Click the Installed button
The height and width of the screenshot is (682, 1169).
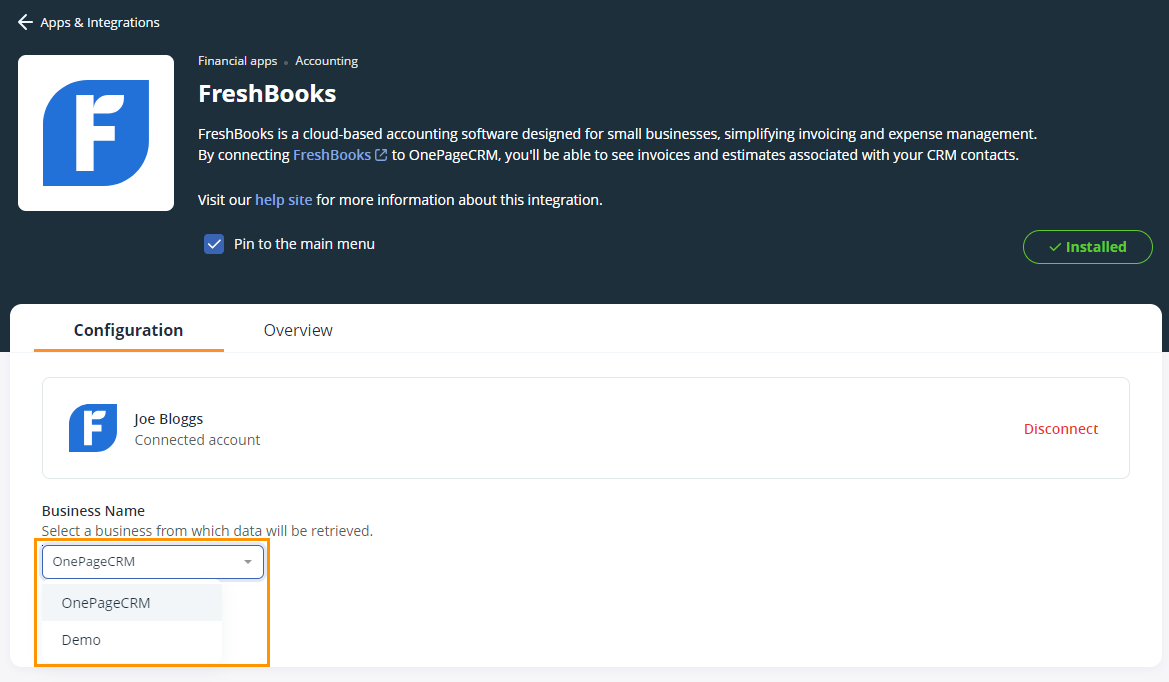(x=1088, y=247)
